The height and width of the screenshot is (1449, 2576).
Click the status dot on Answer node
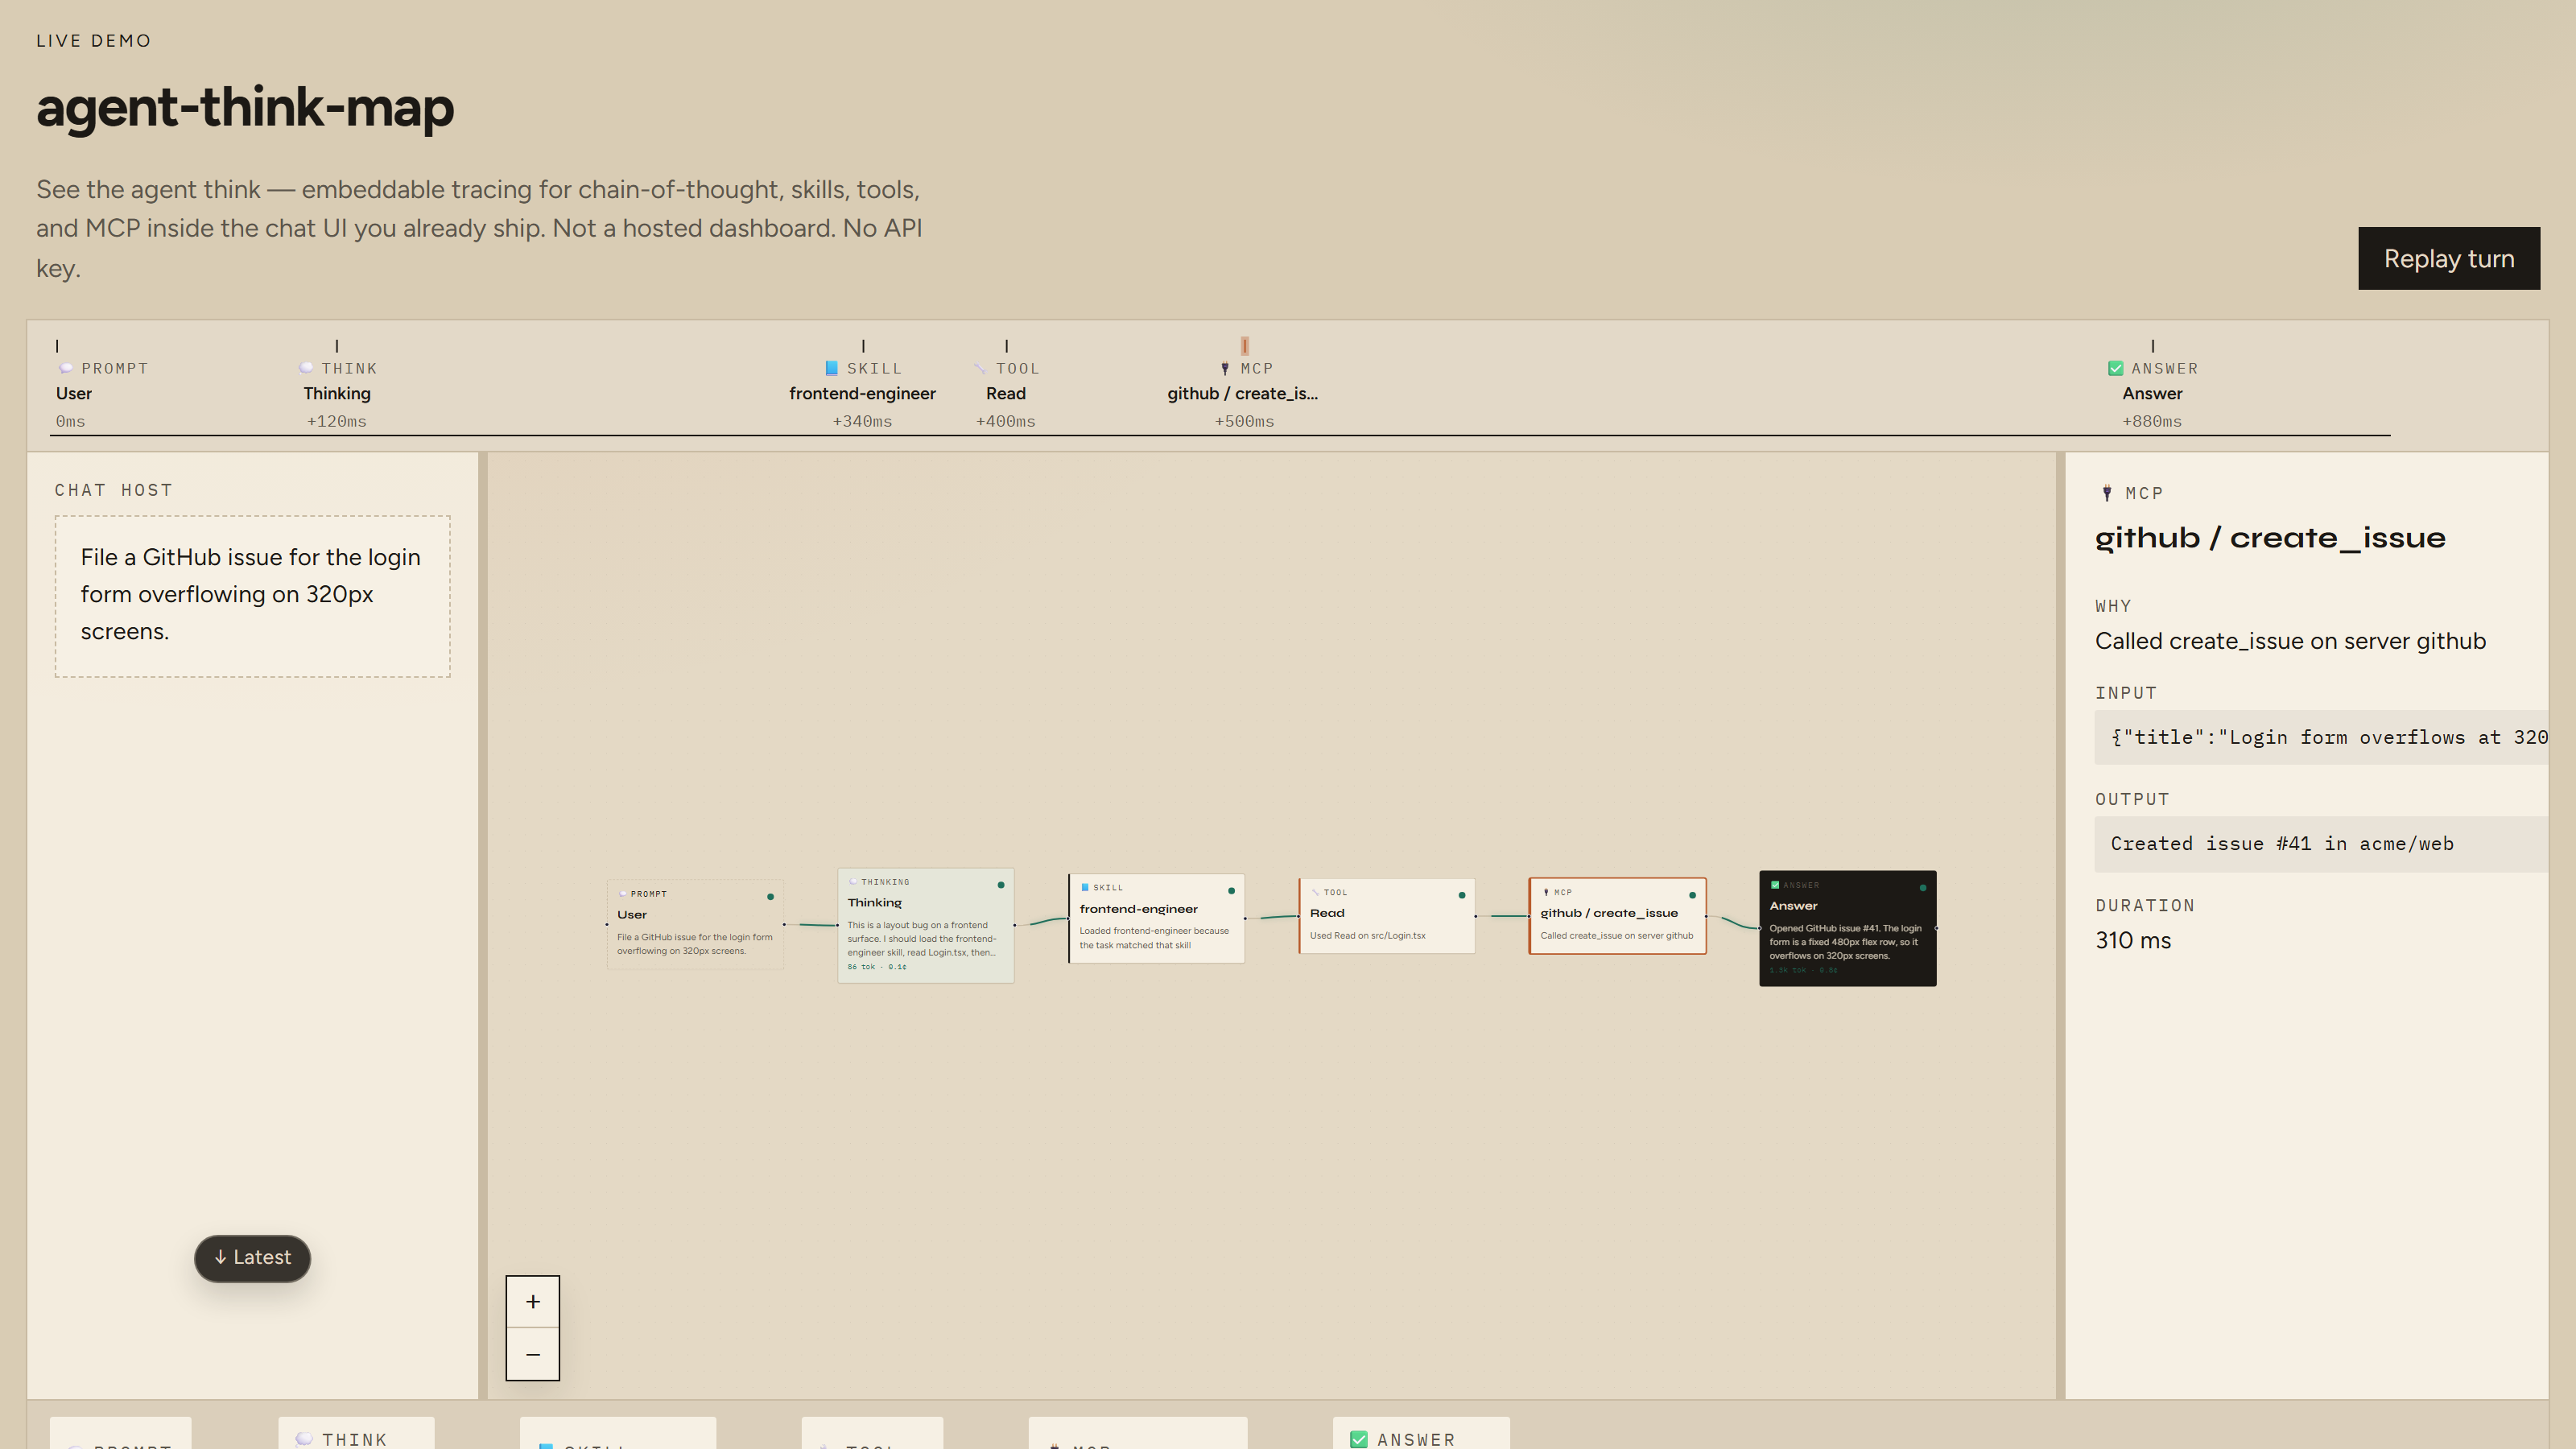[x=1923, y=888]
